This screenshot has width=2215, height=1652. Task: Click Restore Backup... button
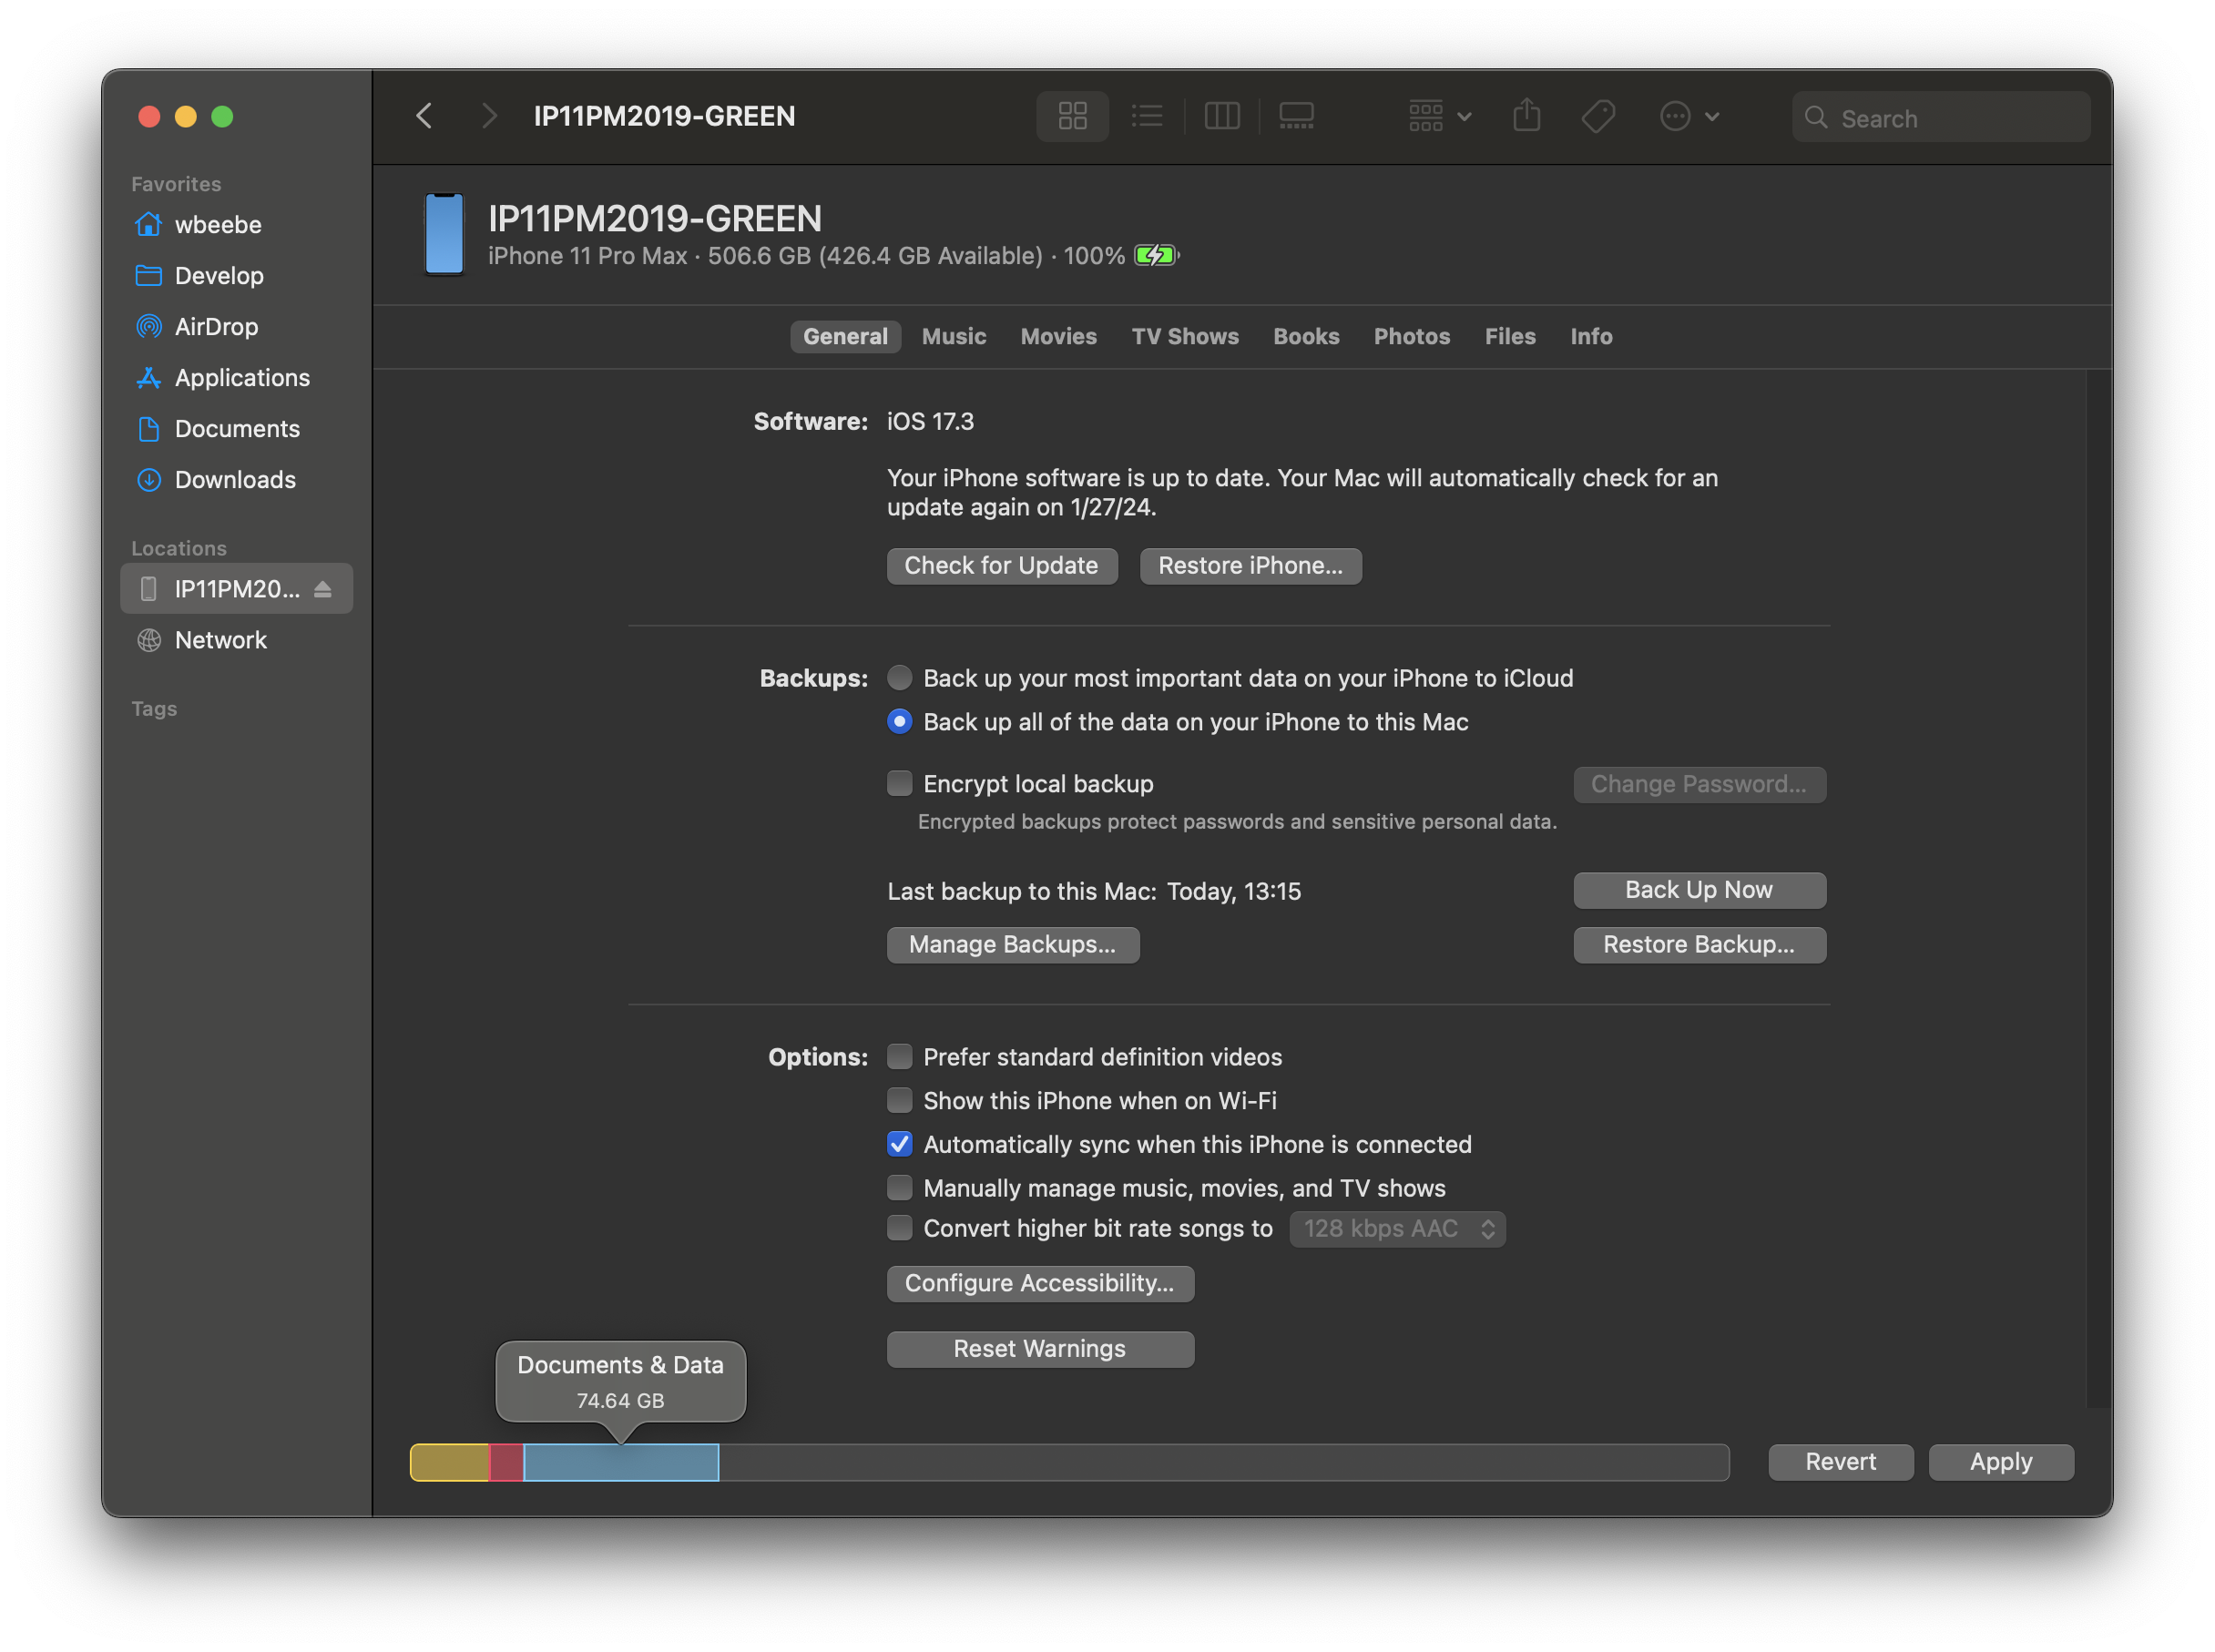pos(1699,944)
